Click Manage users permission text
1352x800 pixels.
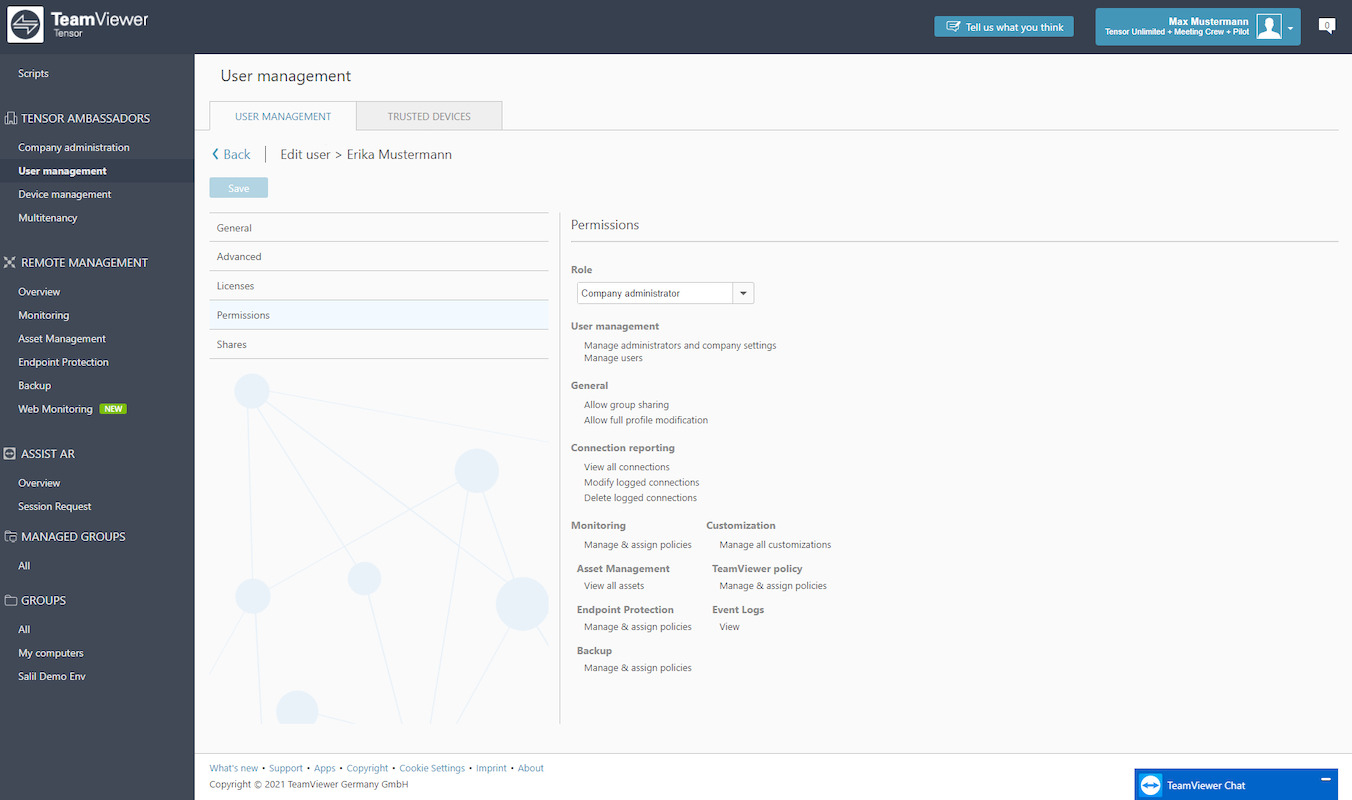[x=613, y=358]
